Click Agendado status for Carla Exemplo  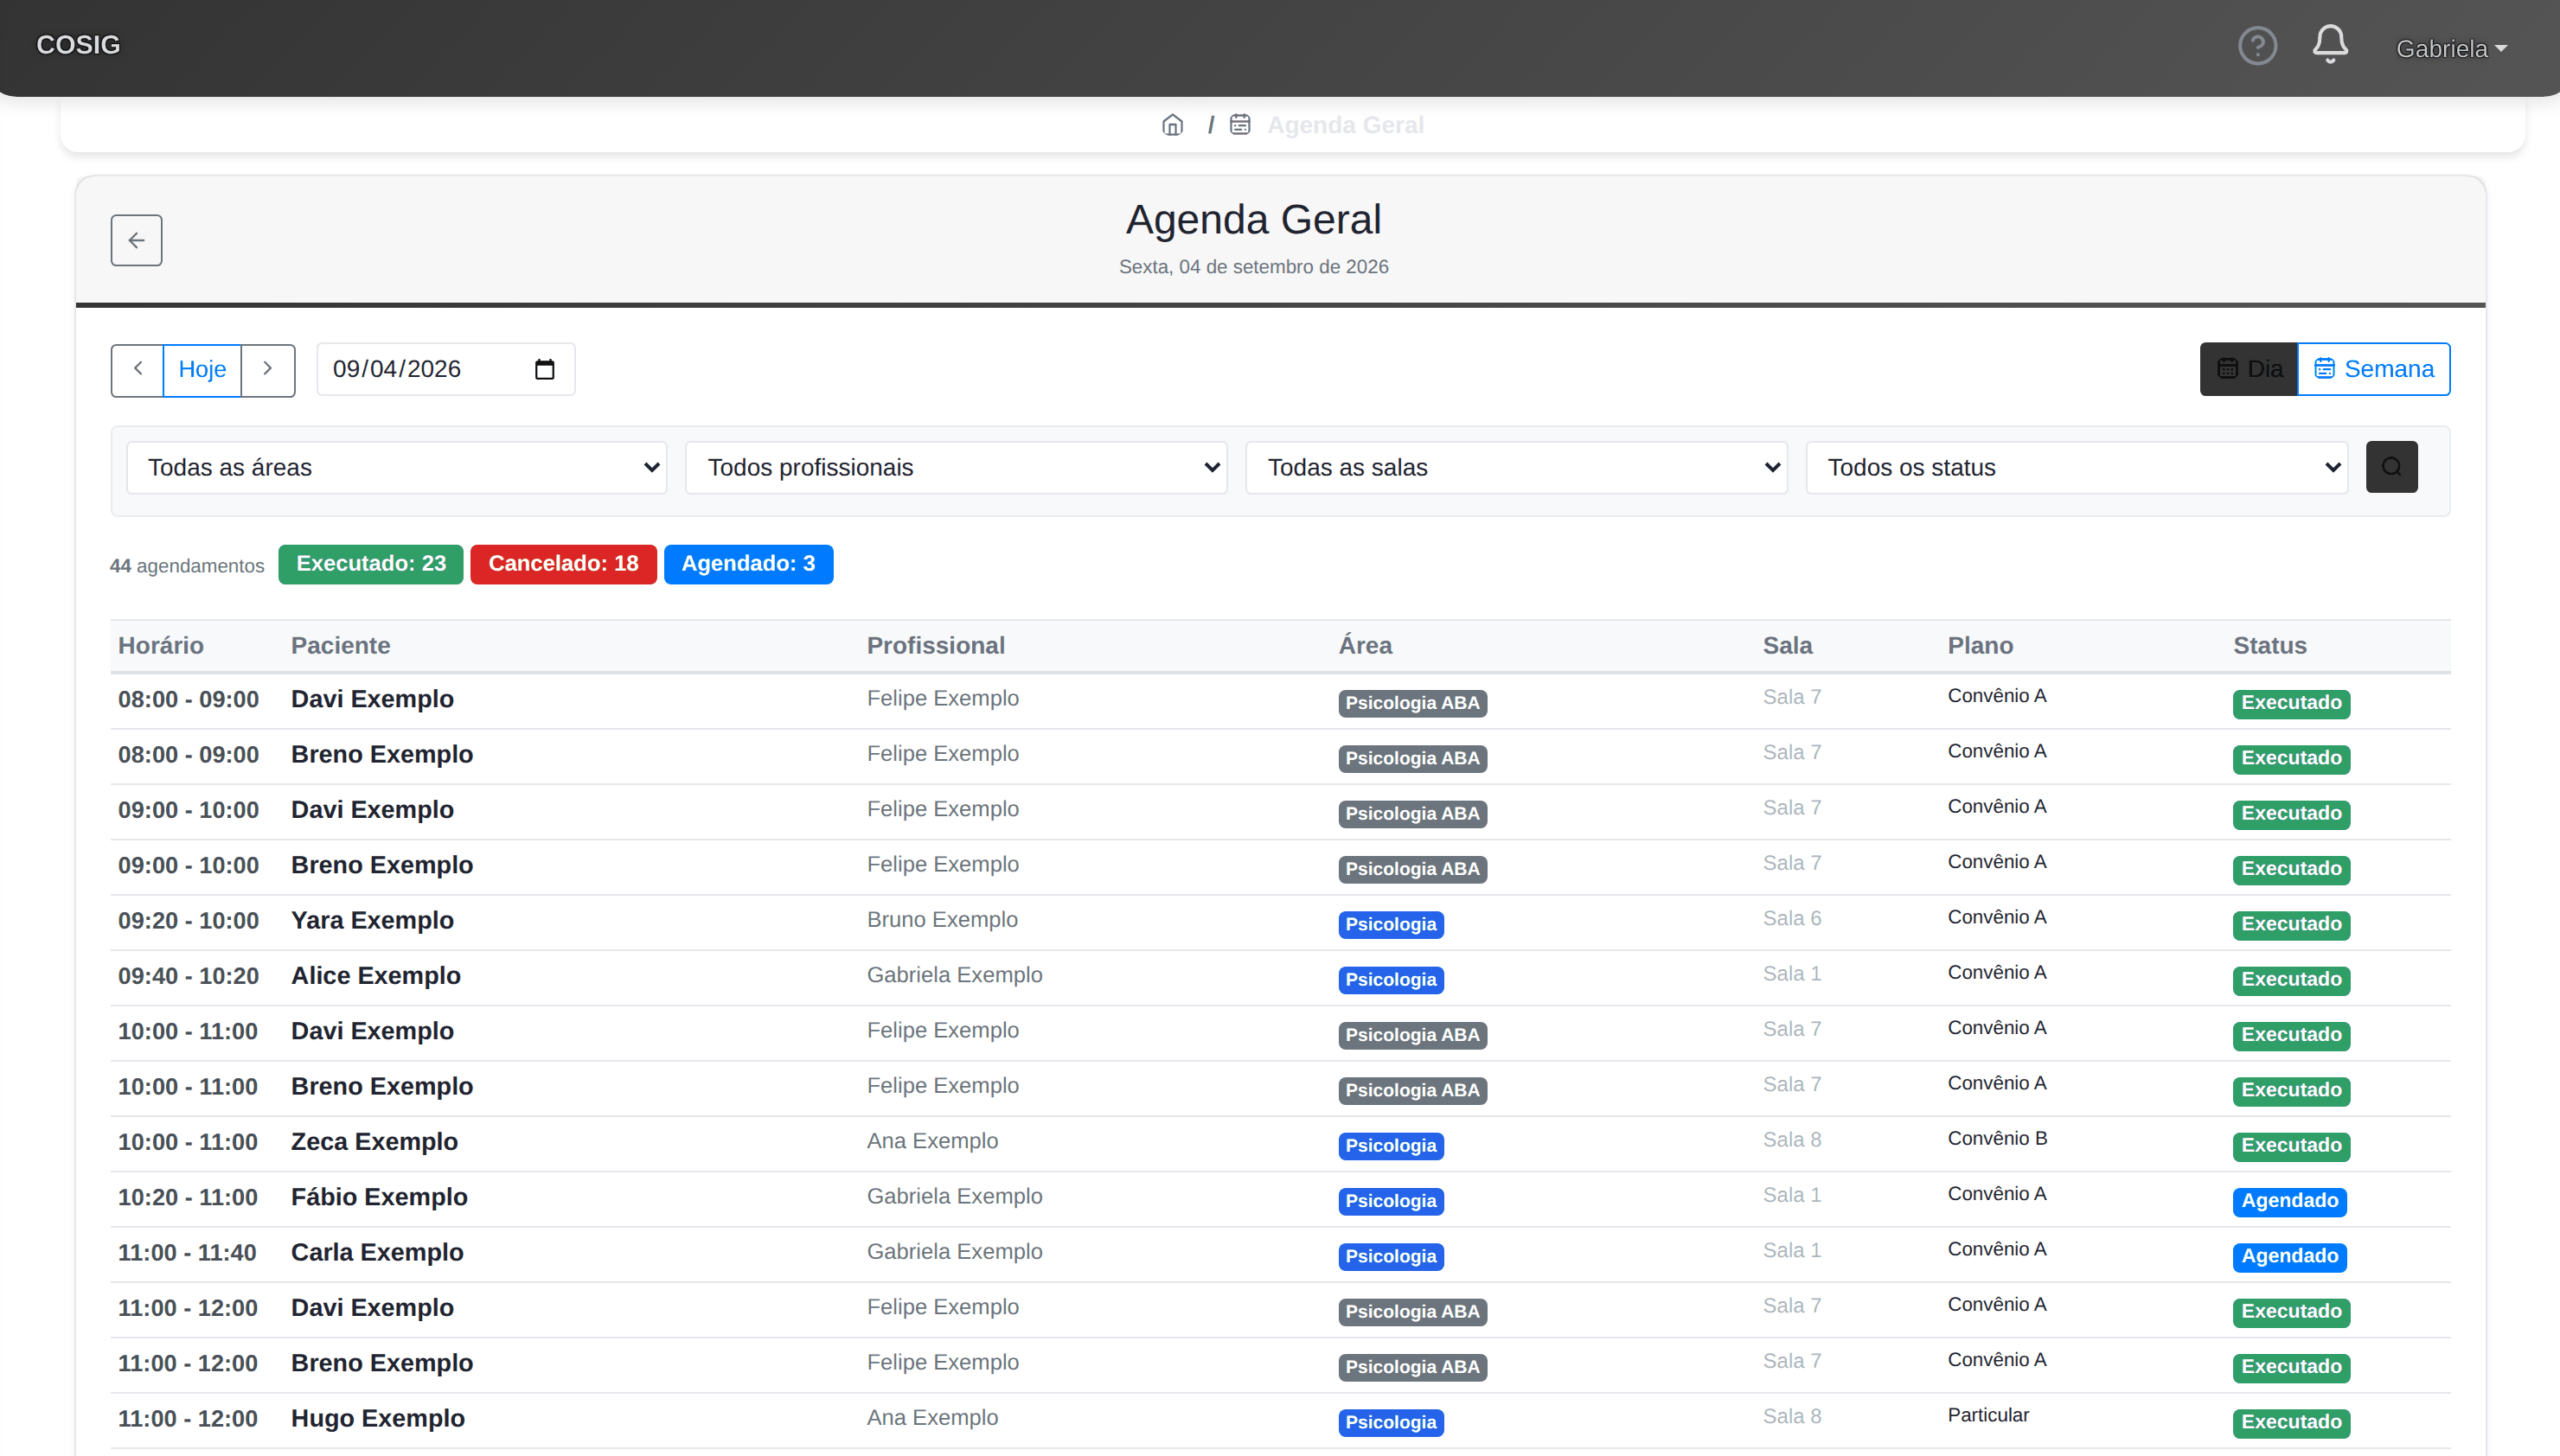[x=2289, y=1257]
